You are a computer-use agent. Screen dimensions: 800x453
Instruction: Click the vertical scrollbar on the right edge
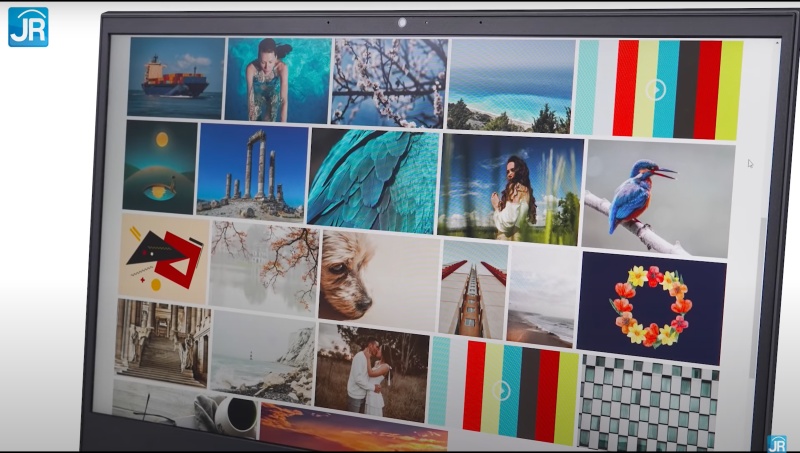[760, 296]
